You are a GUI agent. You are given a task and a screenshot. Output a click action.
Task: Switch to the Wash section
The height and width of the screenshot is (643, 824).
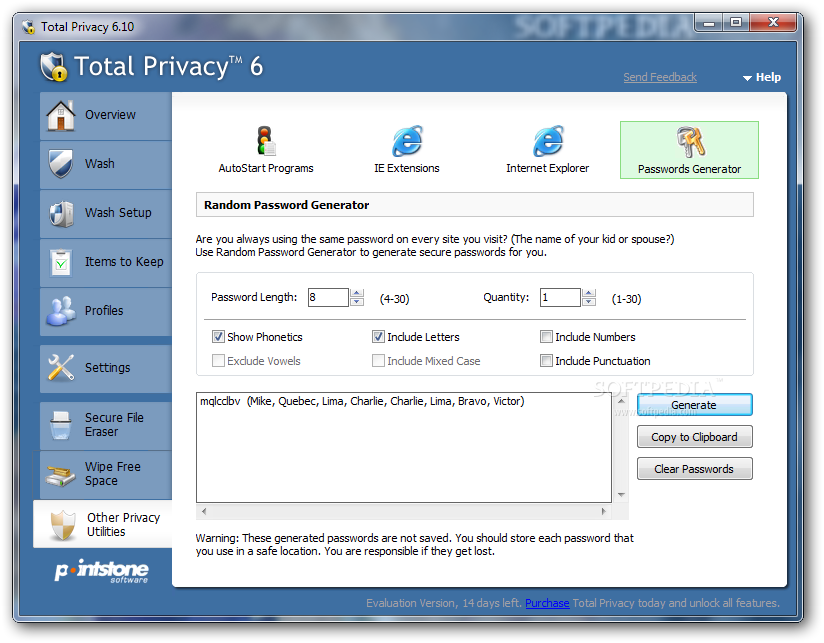pyautogui.click(x=106, y=165)
